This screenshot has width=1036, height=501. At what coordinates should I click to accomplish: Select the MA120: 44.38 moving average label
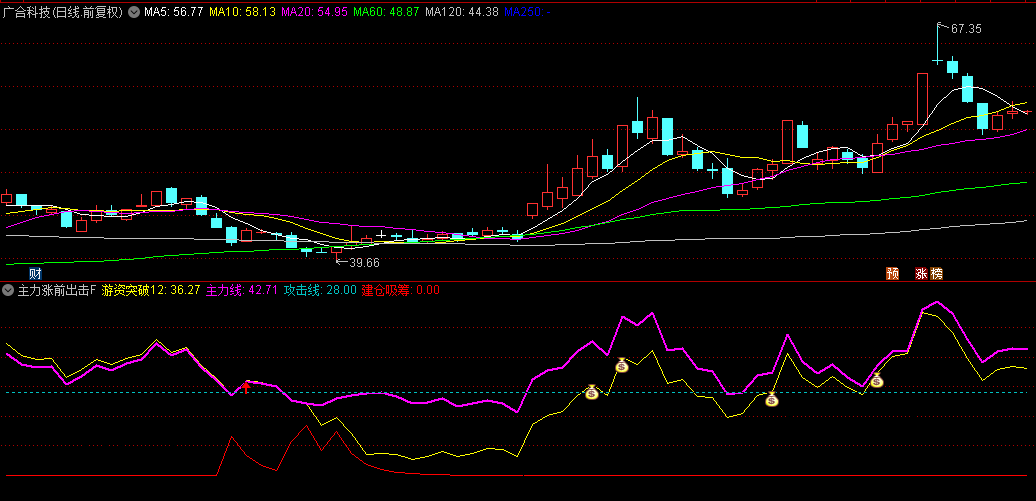point(461,12)
